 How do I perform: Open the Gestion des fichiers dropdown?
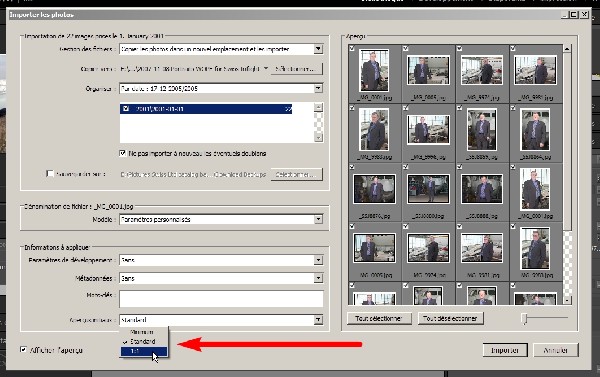[318, 49]
